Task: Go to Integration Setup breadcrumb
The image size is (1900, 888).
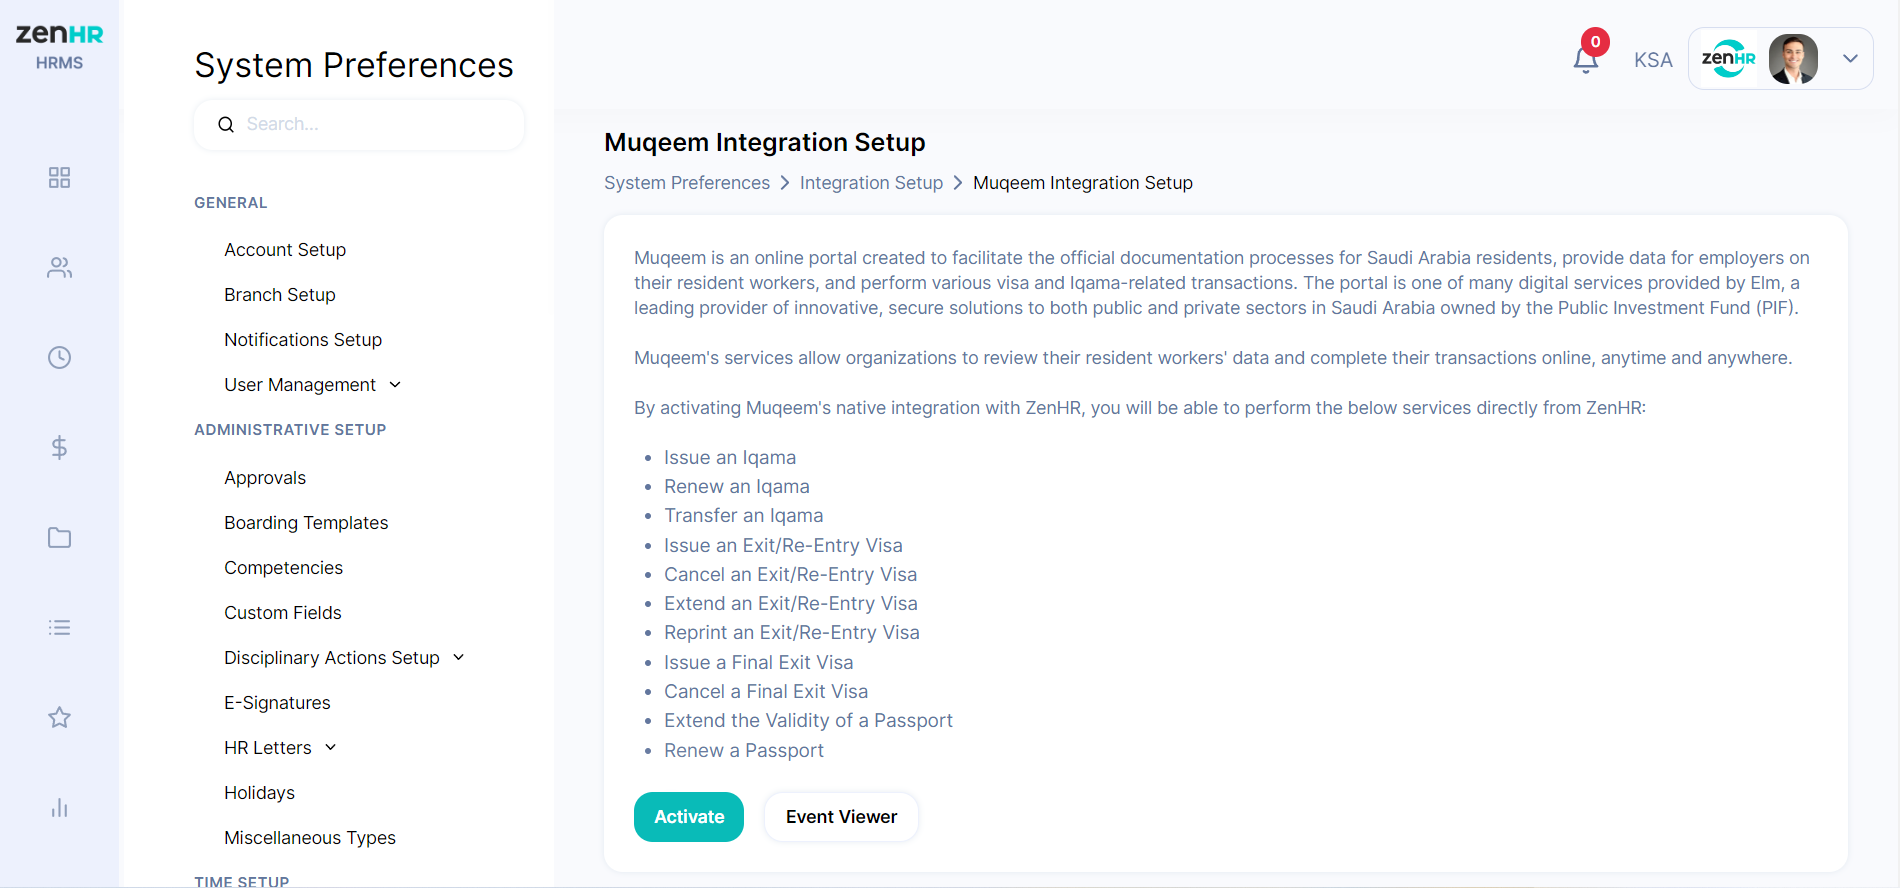Action: click(871, 183)
